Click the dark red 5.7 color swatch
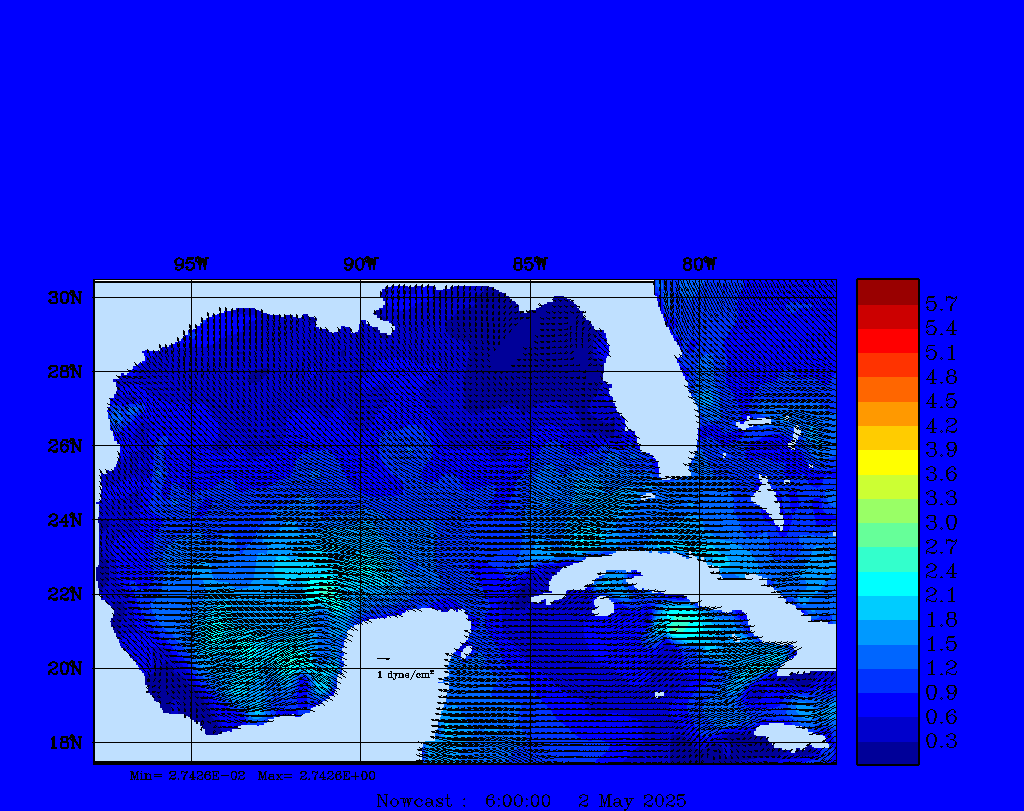This screenshot has width=1024, height=811. (887, 292)
